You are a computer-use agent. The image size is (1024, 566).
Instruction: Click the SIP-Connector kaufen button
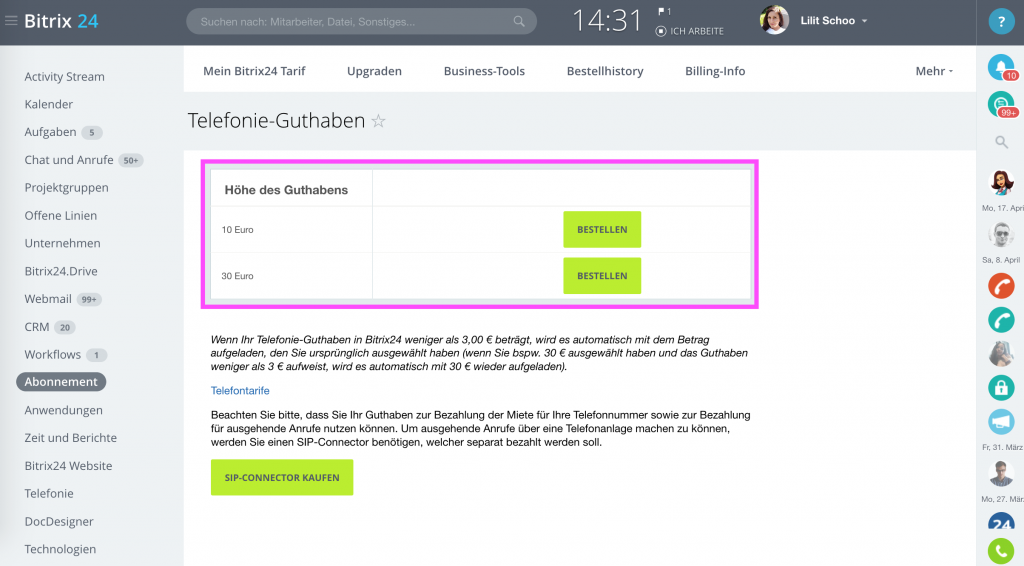(x=281, y=477)
